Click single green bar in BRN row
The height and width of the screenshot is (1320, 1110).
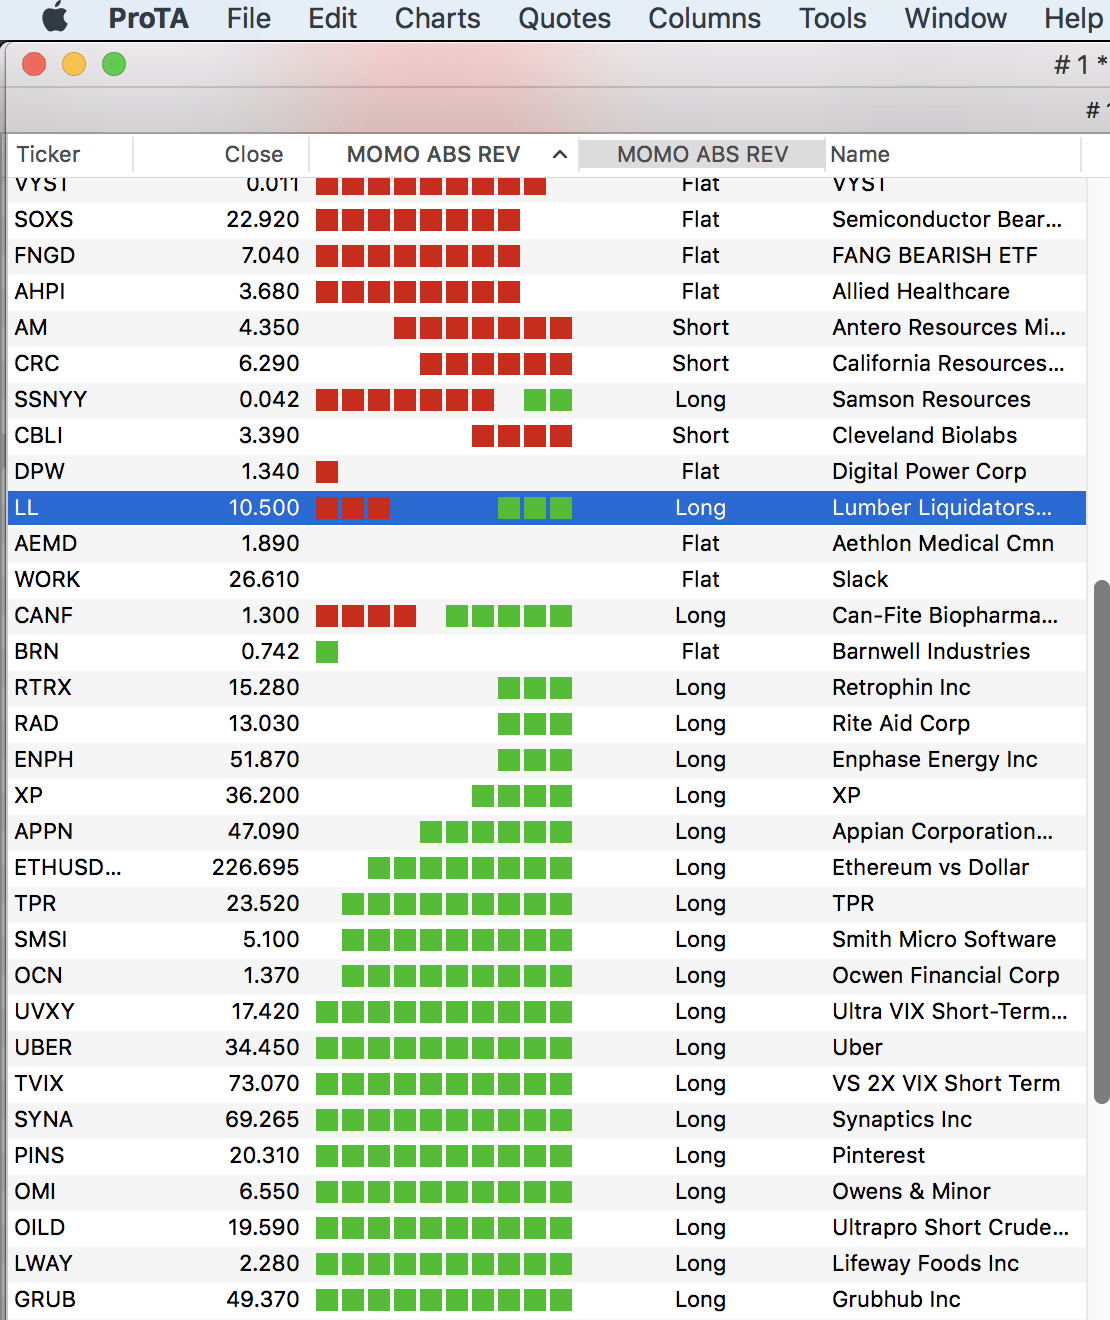(x=327, y=652)
